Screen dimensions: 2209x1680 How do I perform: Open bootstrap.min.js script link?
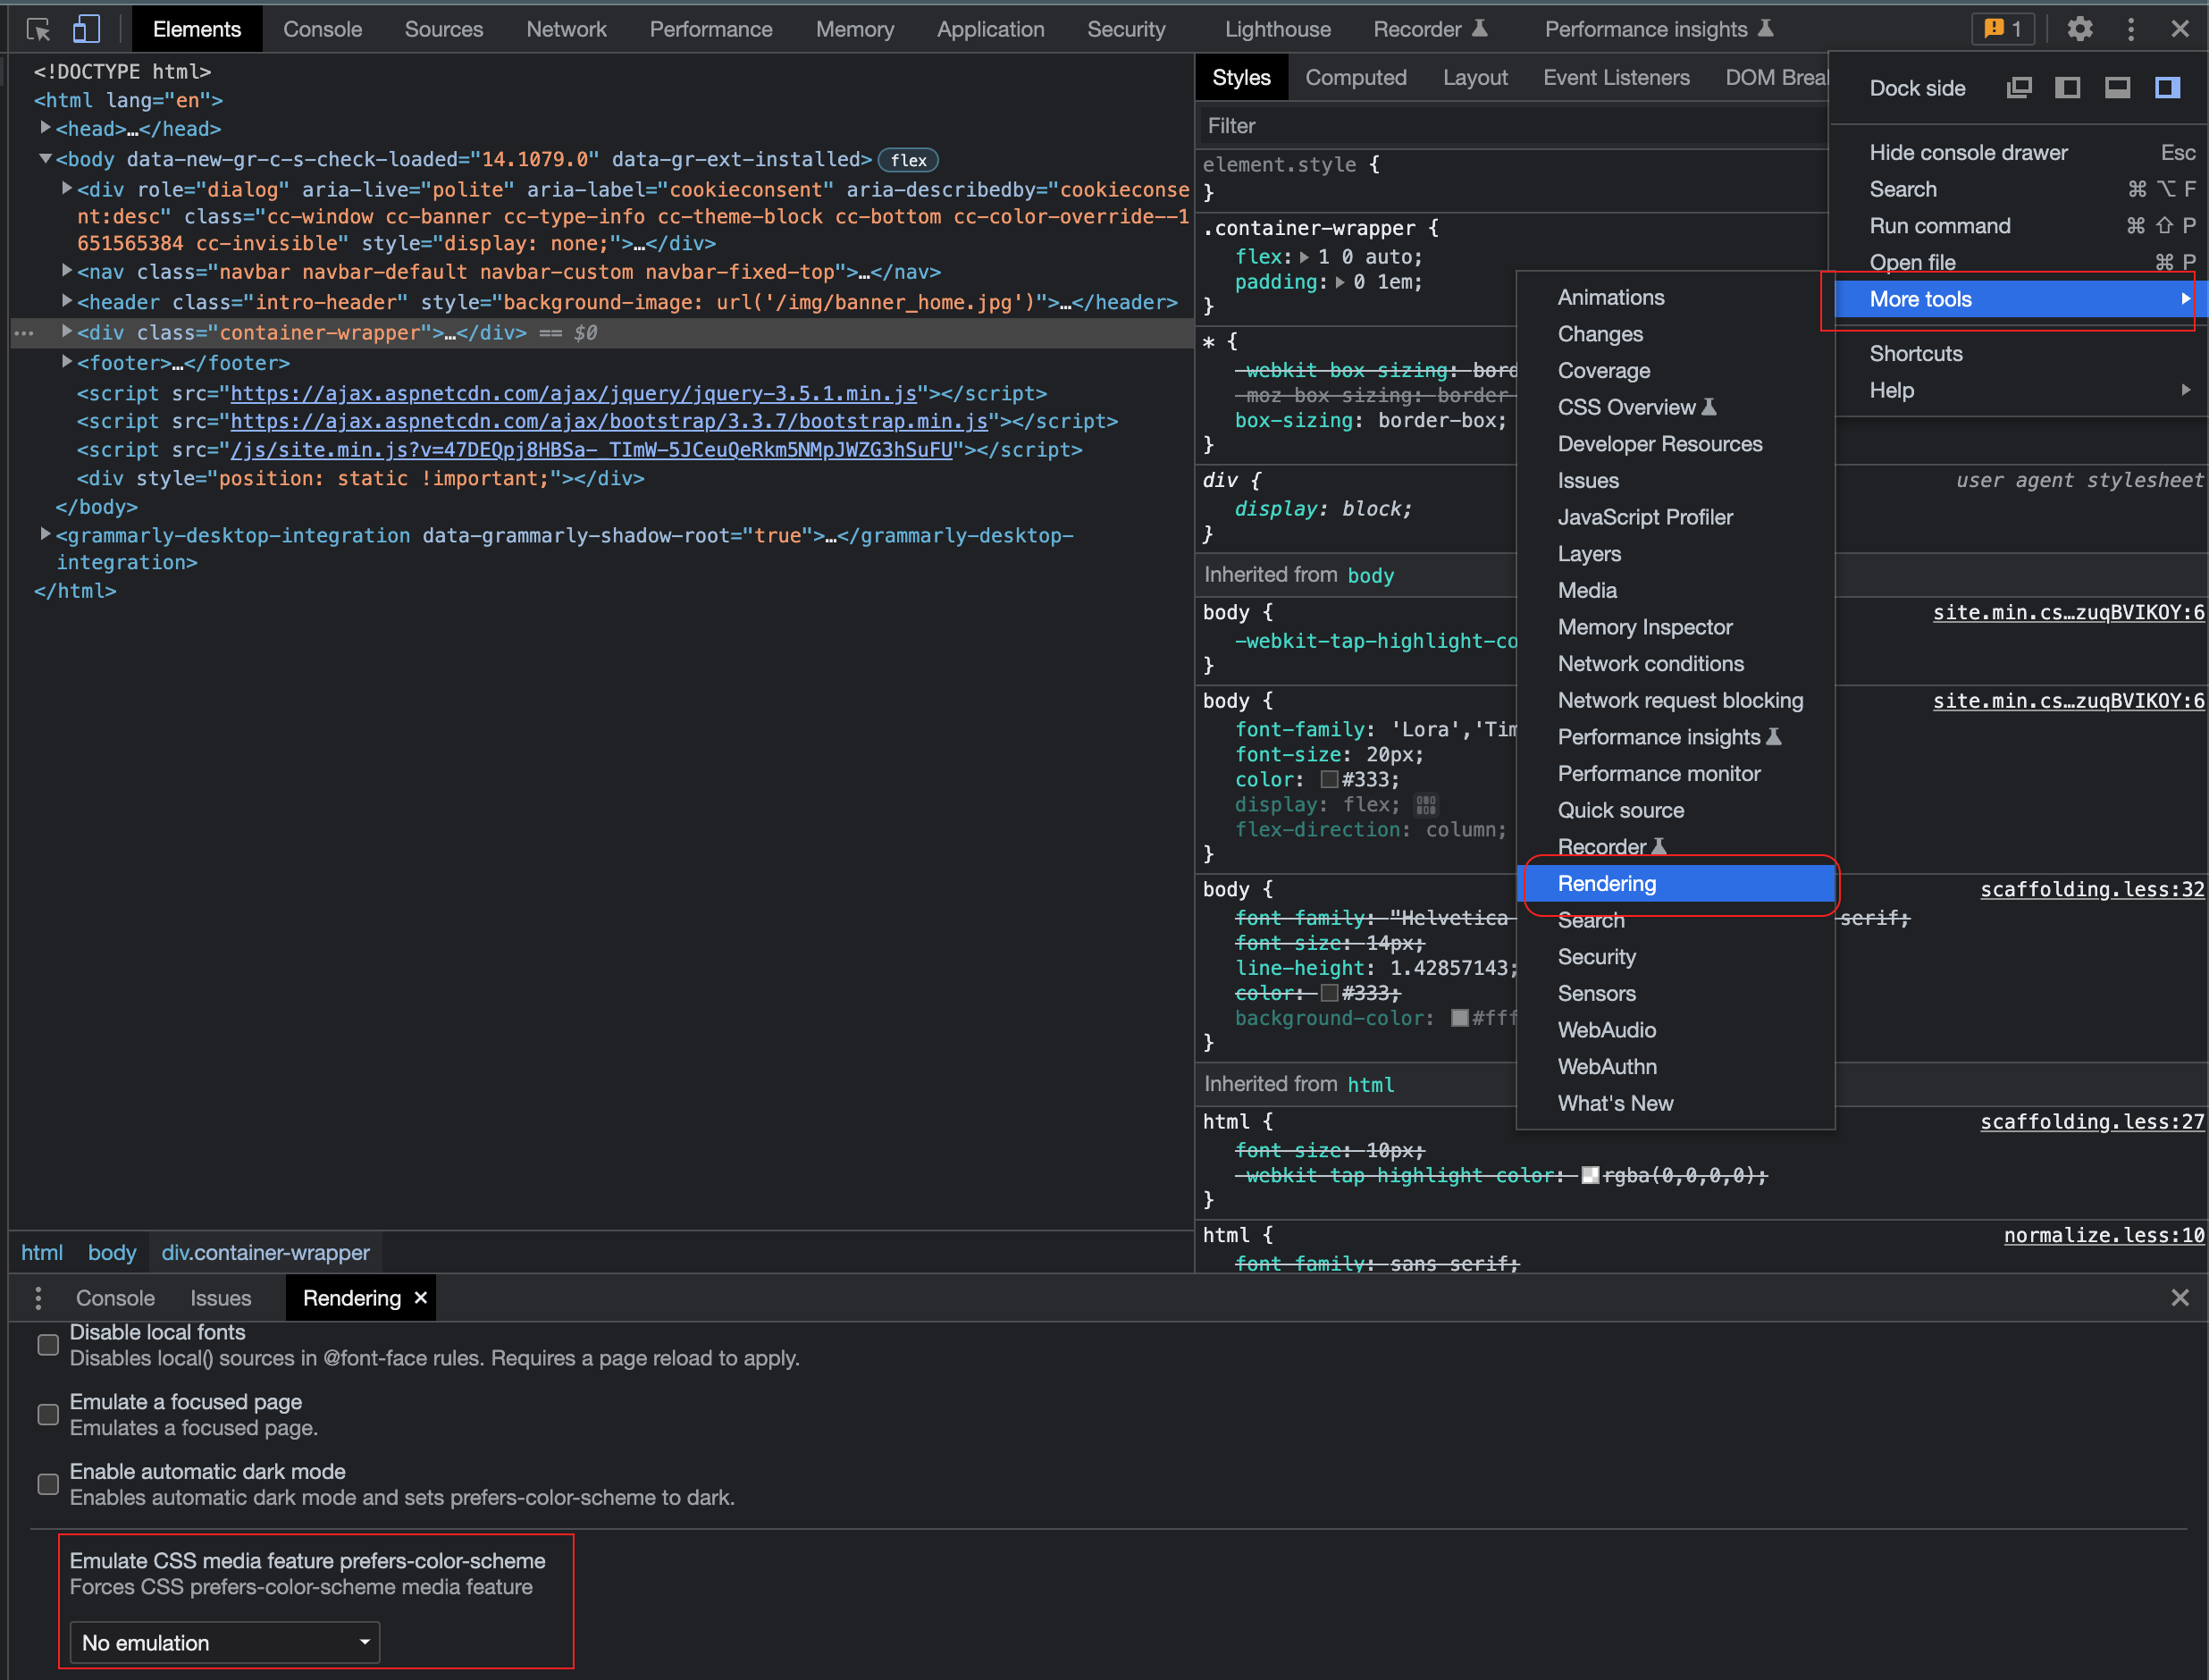point(609,421)
